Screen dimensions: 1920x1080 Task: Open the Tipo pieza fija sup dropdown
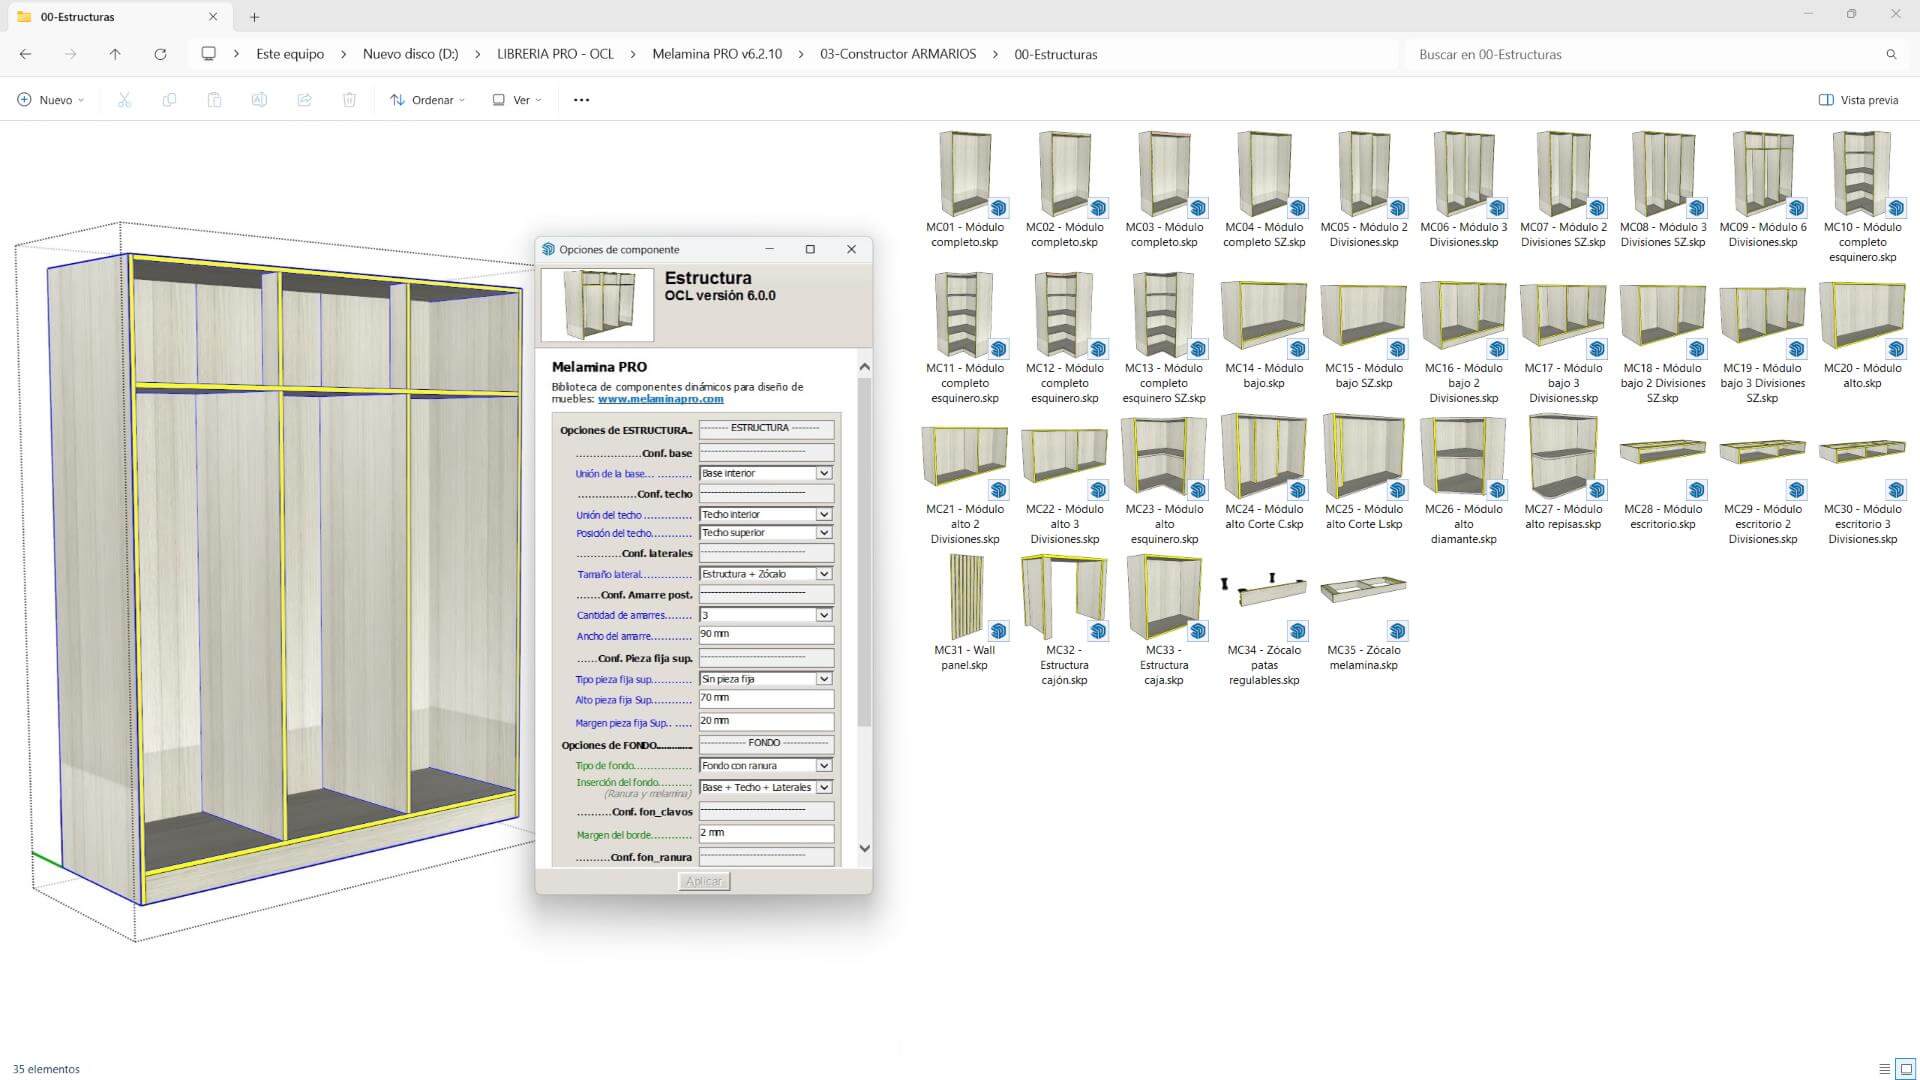point(824,679)
